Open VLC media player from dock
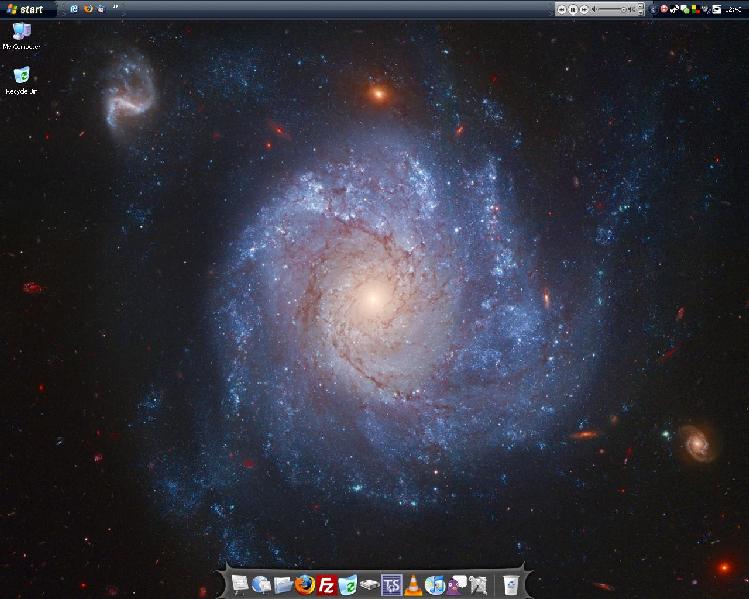749x599 pixels. point(413,585)
